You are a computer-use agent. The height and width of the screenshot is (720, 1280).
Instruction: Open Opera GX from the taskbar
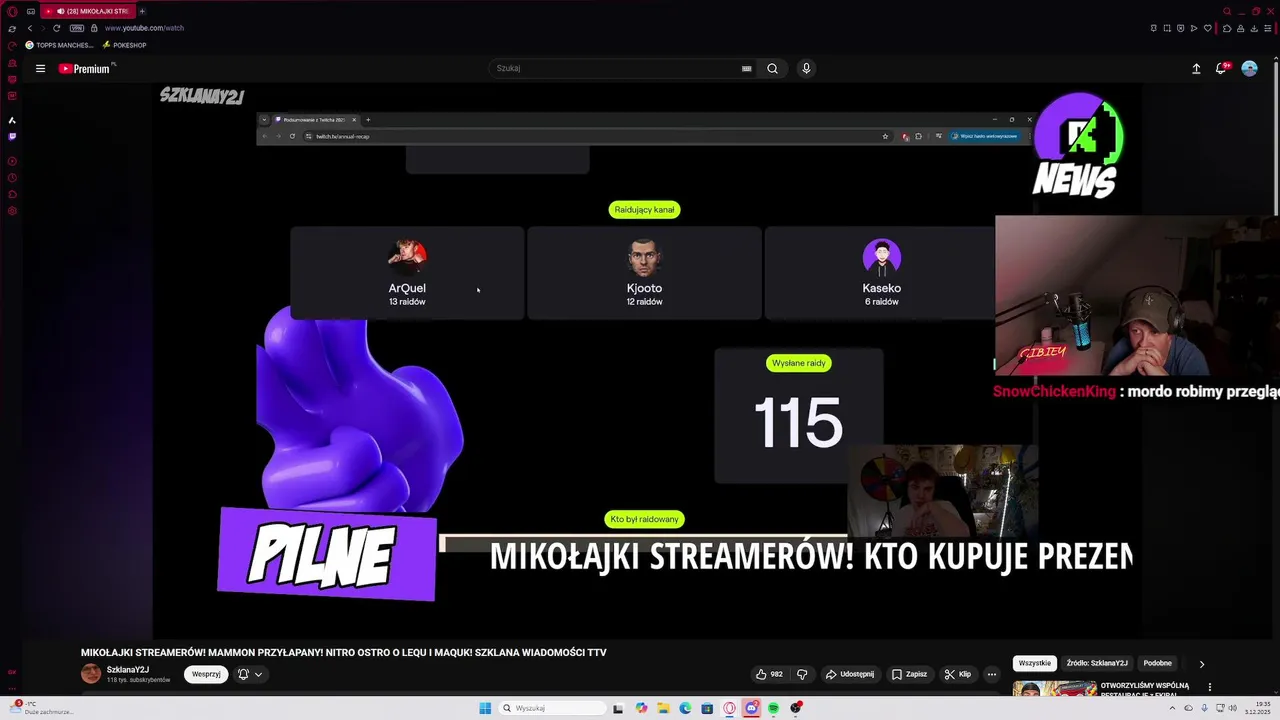pyautogui.click(x=729, y=708)
